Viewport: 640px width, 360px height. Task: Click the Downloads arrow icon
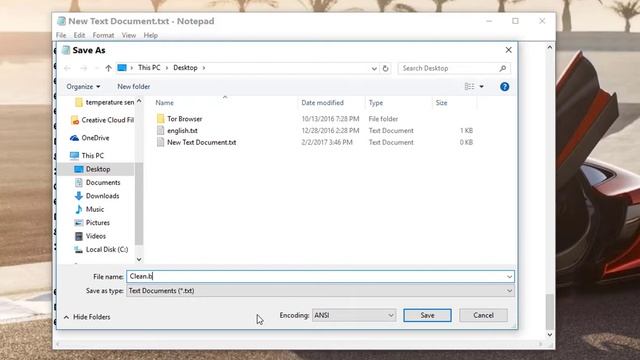[x=79, y=196]
